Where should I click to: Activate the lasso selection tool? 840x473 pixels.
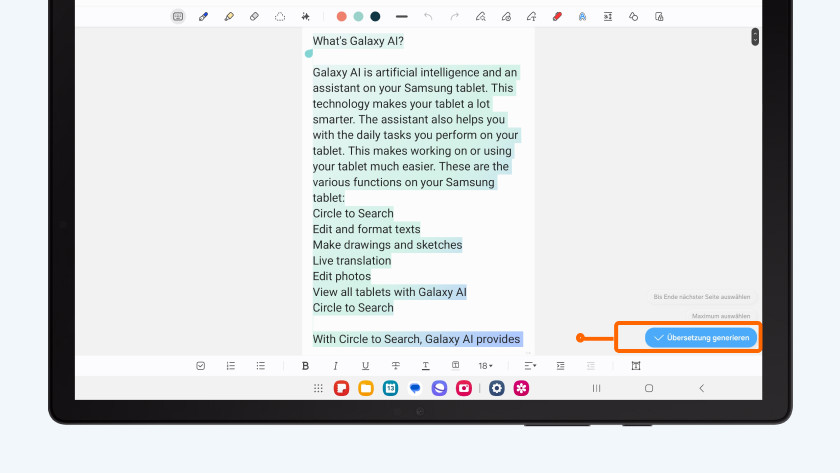[x=280, y=17]
